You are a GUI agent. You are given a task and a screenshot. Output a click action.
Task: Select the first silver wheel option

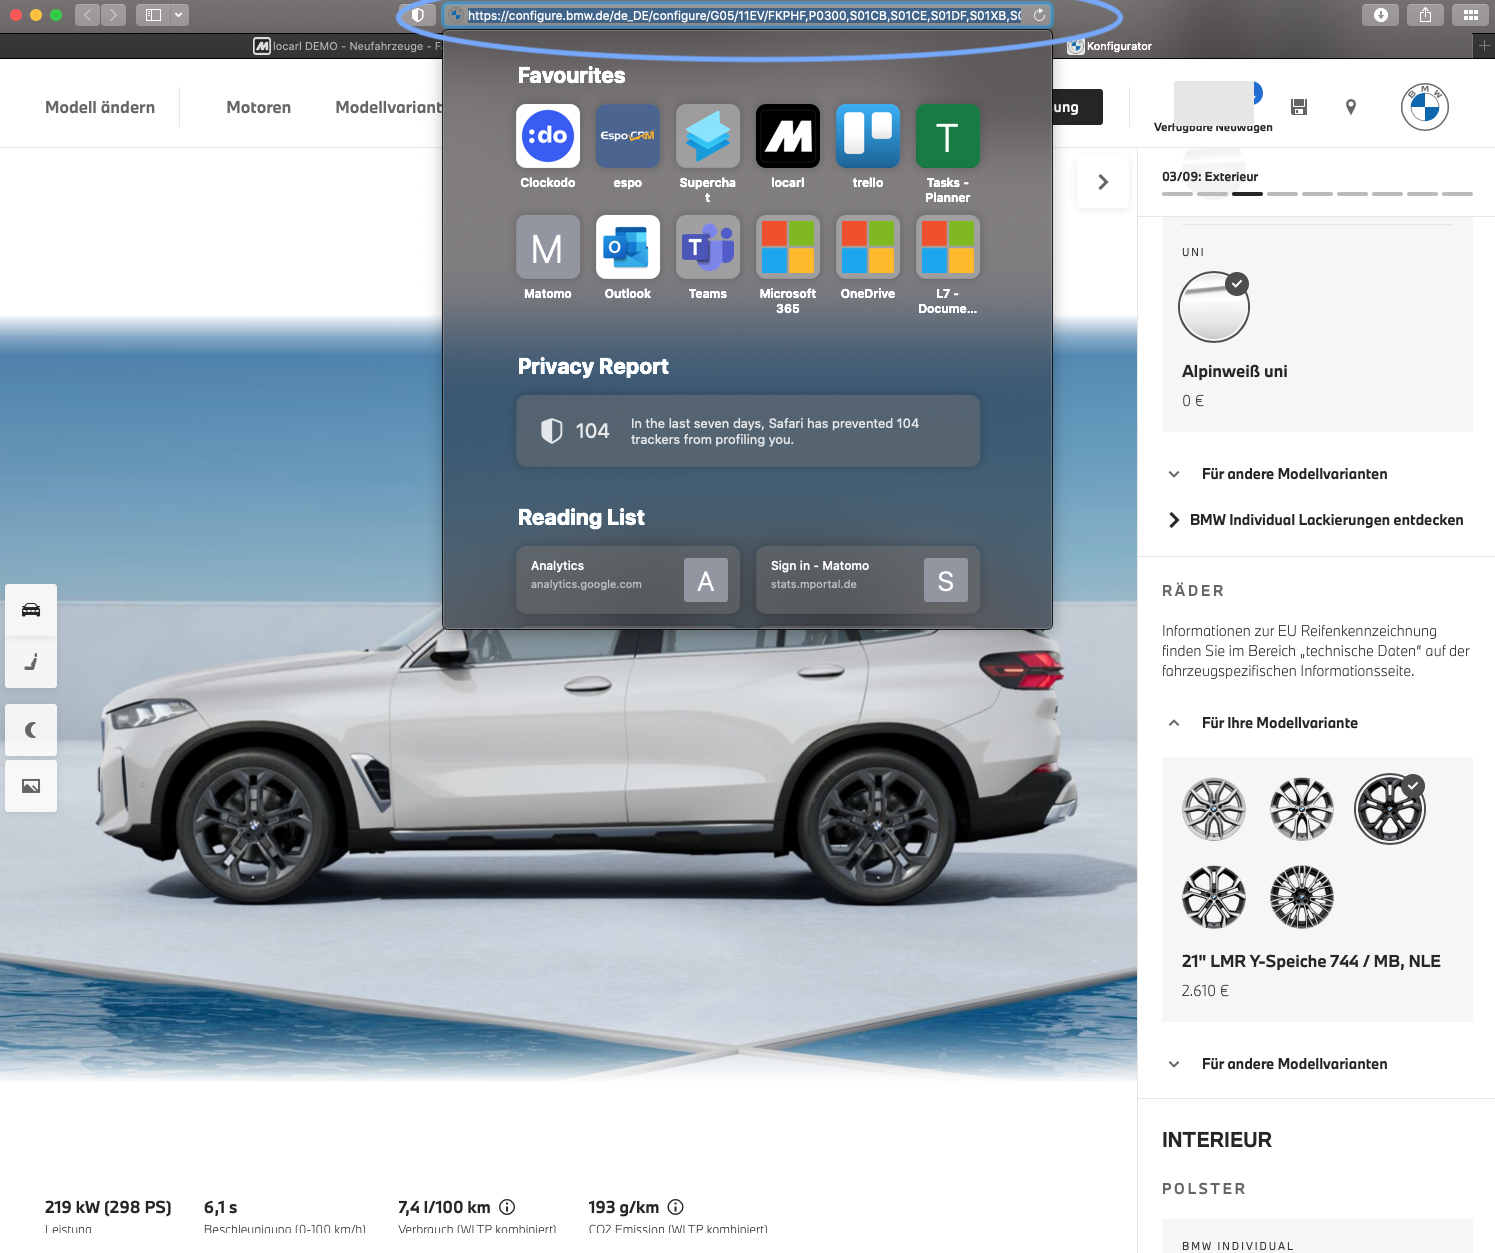1213,809
